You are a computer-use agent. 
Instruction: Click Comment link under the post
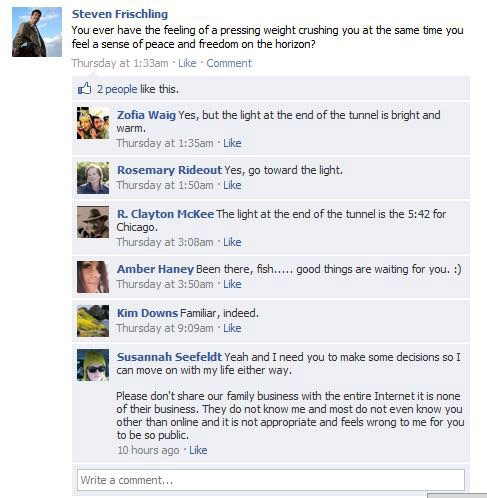pyautogui.click(x=229, y=63)
